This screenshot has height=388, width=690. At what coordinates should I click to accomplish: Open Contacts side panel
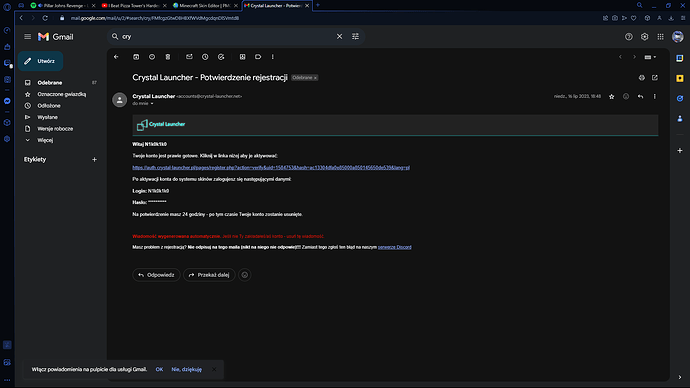680,118
